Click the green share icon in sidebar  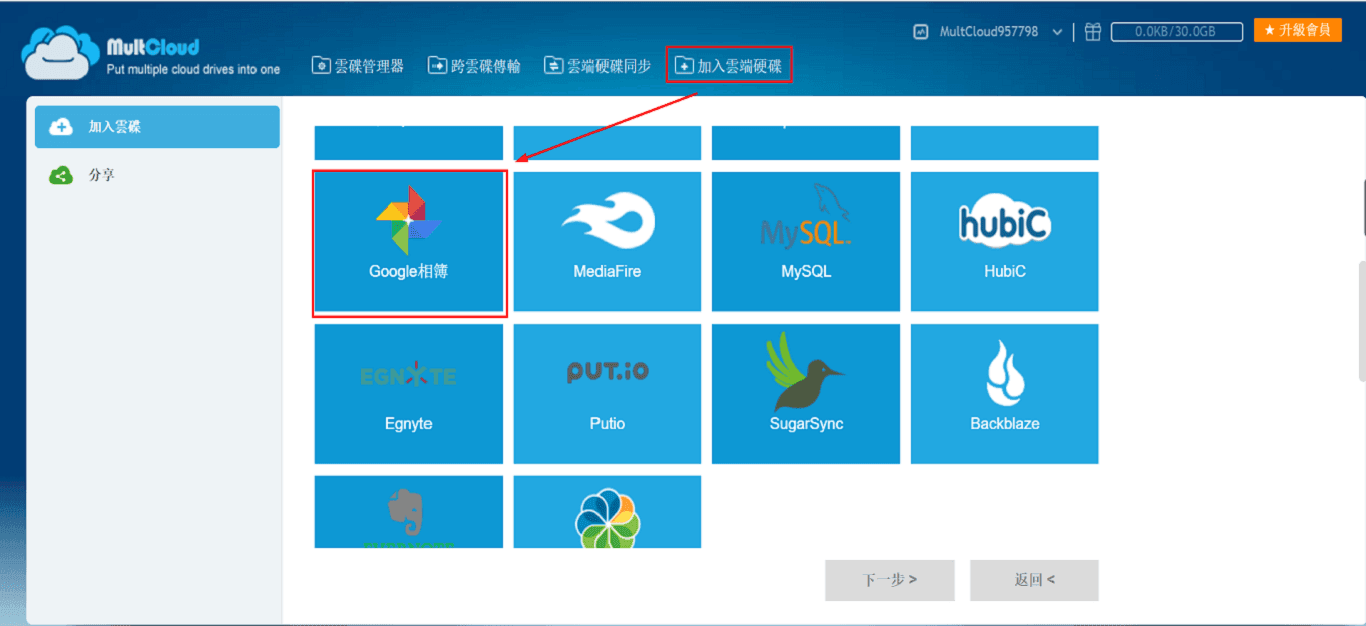point(61,175)
